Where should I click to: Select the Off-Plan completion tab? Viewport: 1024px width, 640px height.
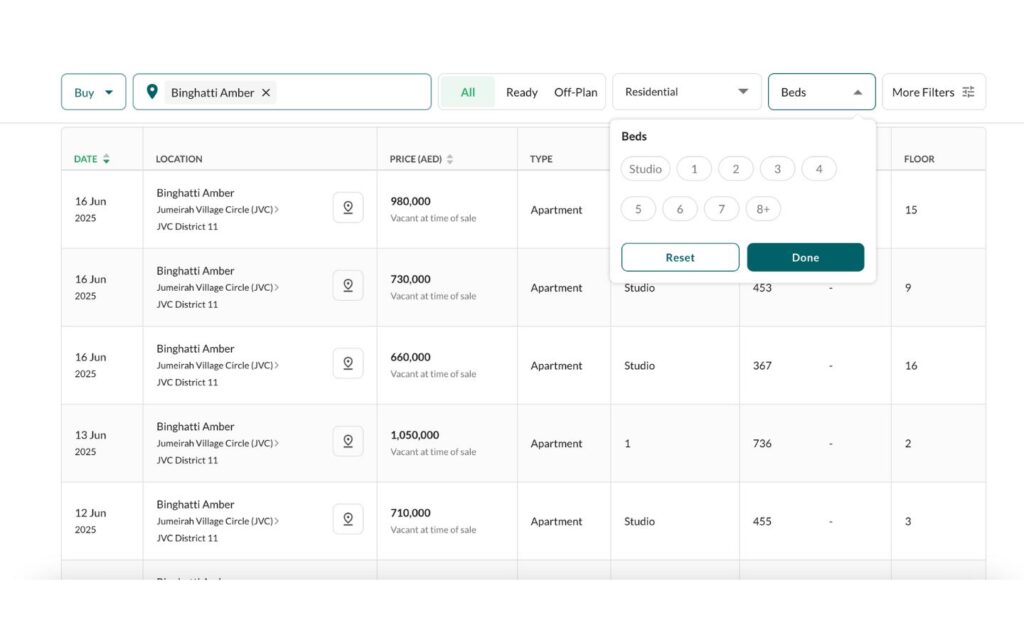click(x=575, y=92)
